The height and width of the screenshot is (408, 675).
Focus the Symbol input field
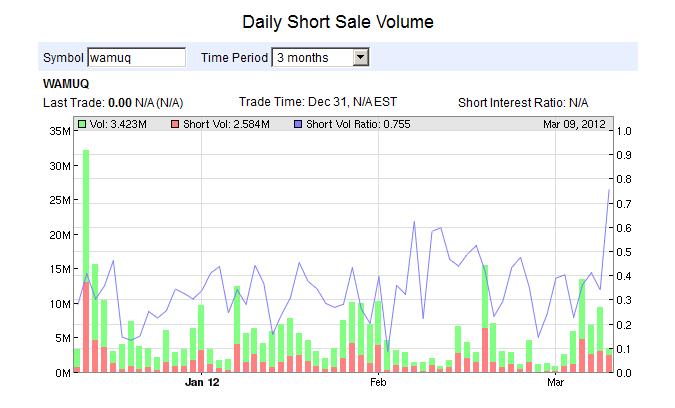point(136,58)
